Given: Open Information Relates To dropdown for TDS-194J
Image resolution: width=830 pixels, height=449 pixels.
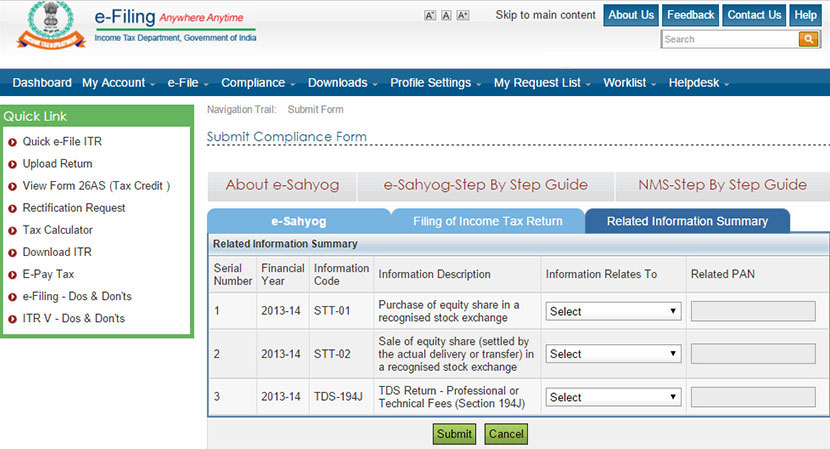Looking at the screenshot, I should (614, 397).
